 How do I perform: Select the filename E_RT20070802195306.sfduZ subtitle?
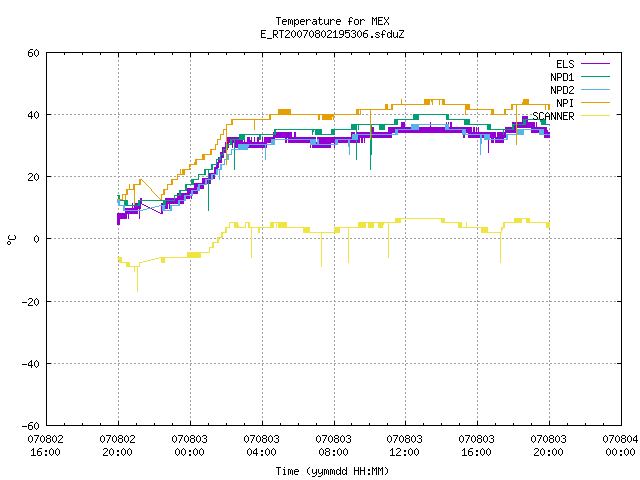point(332,34)
